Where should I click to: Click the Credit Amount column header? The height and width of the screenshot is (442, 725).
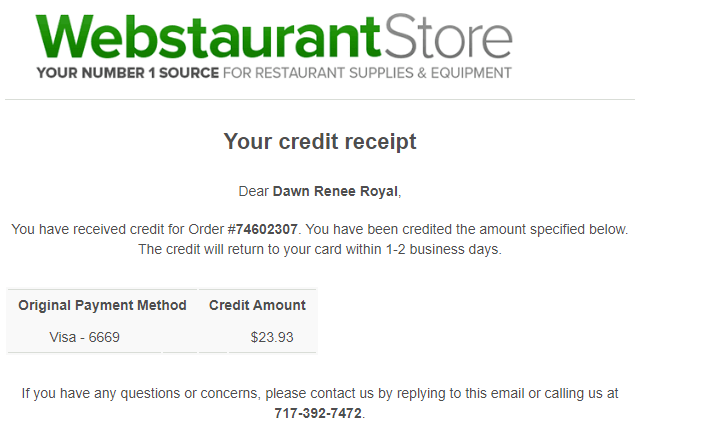pyautogui.click(x=257, y=305)
